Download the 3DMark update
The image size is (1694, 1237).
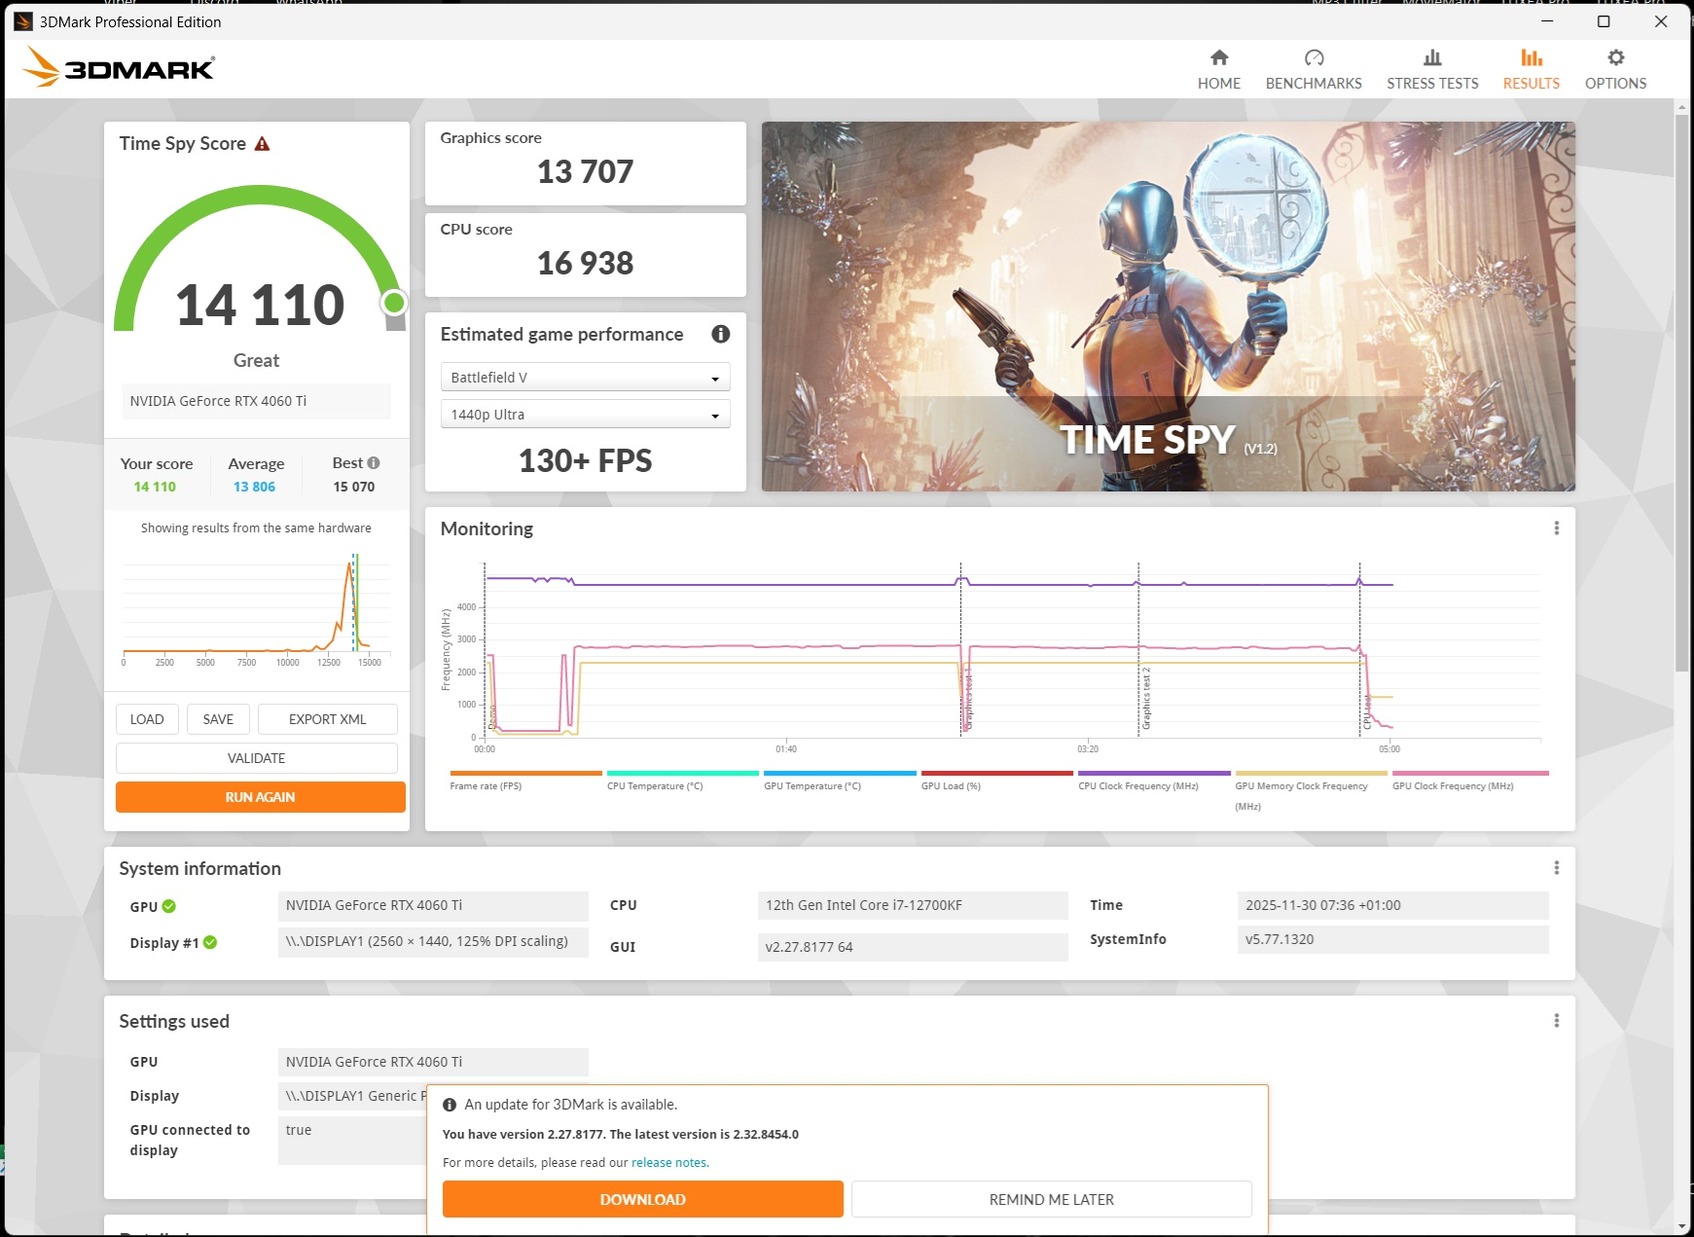point(643,1199)
